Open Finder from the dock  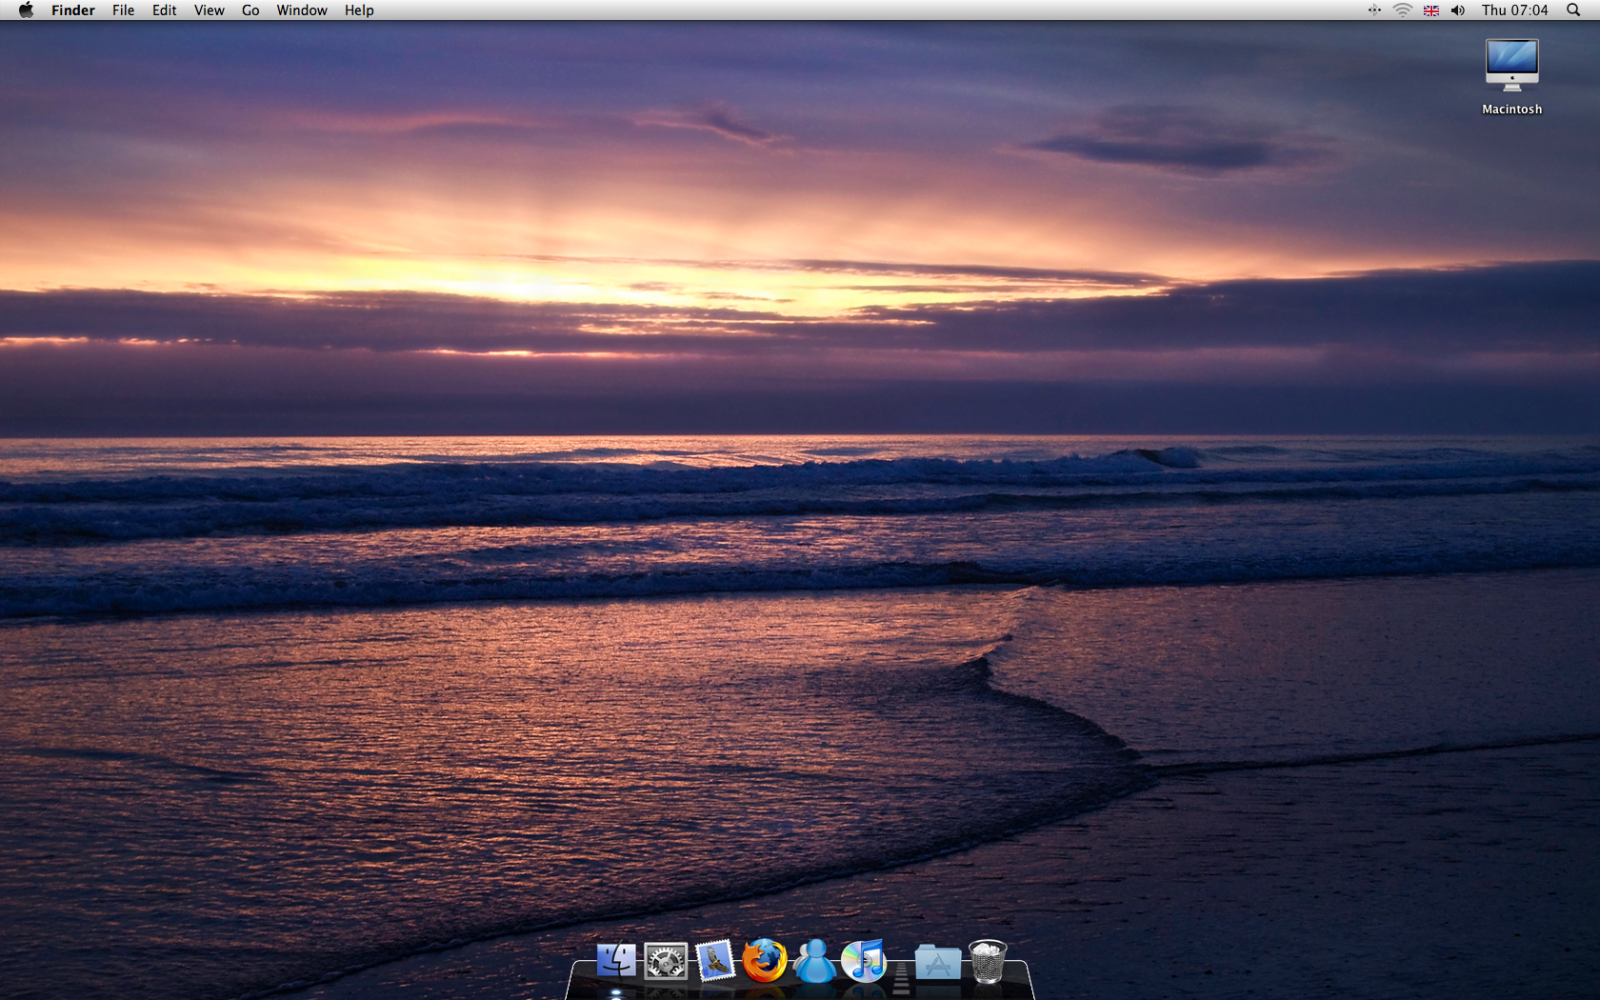pos(616,961)
